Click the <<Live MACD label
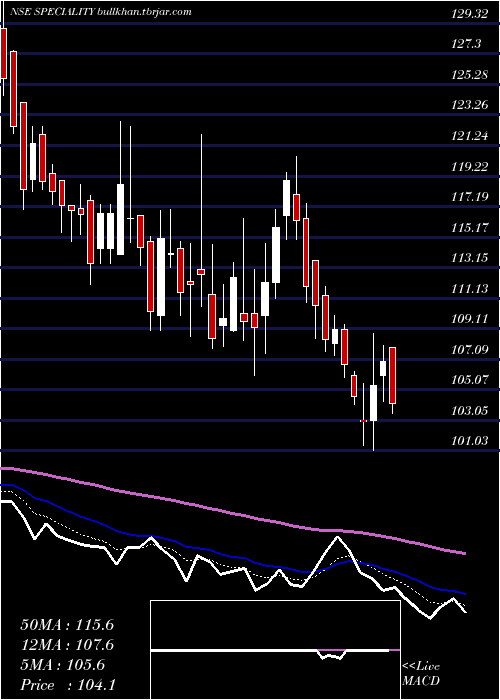The width and height of the screenshot is (500, 700). pyautogui.click(x=421, y=674)
